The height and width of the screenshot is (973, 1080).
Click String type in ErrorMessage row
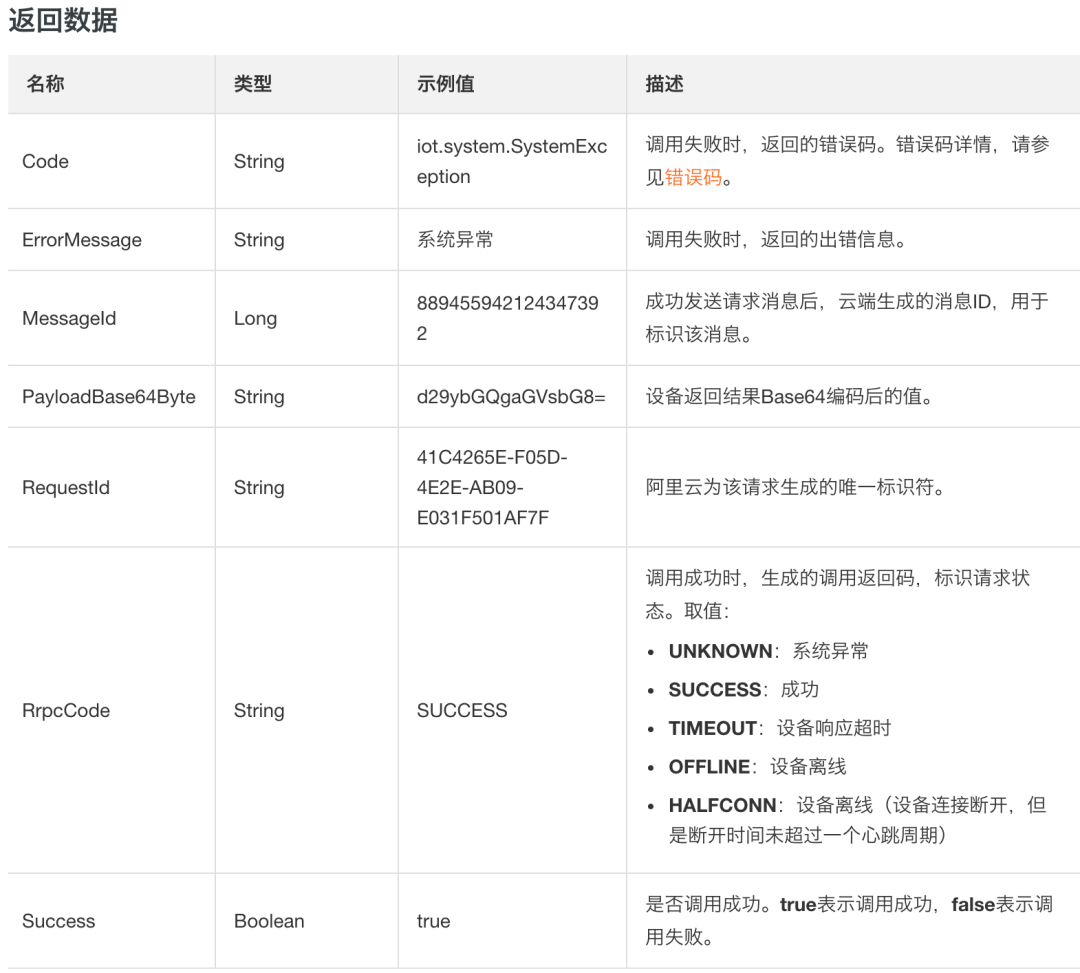pyautogui.click(x=259, y=240)
